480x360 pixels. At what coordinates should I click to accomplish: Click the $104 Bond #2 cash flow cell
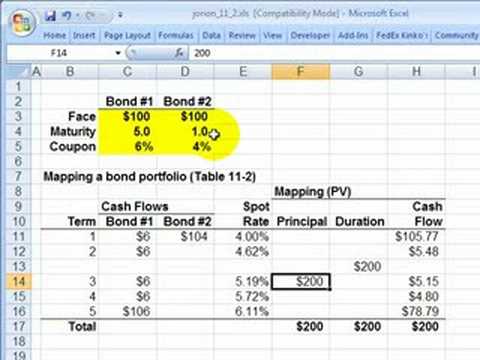[x=185, y=236]
